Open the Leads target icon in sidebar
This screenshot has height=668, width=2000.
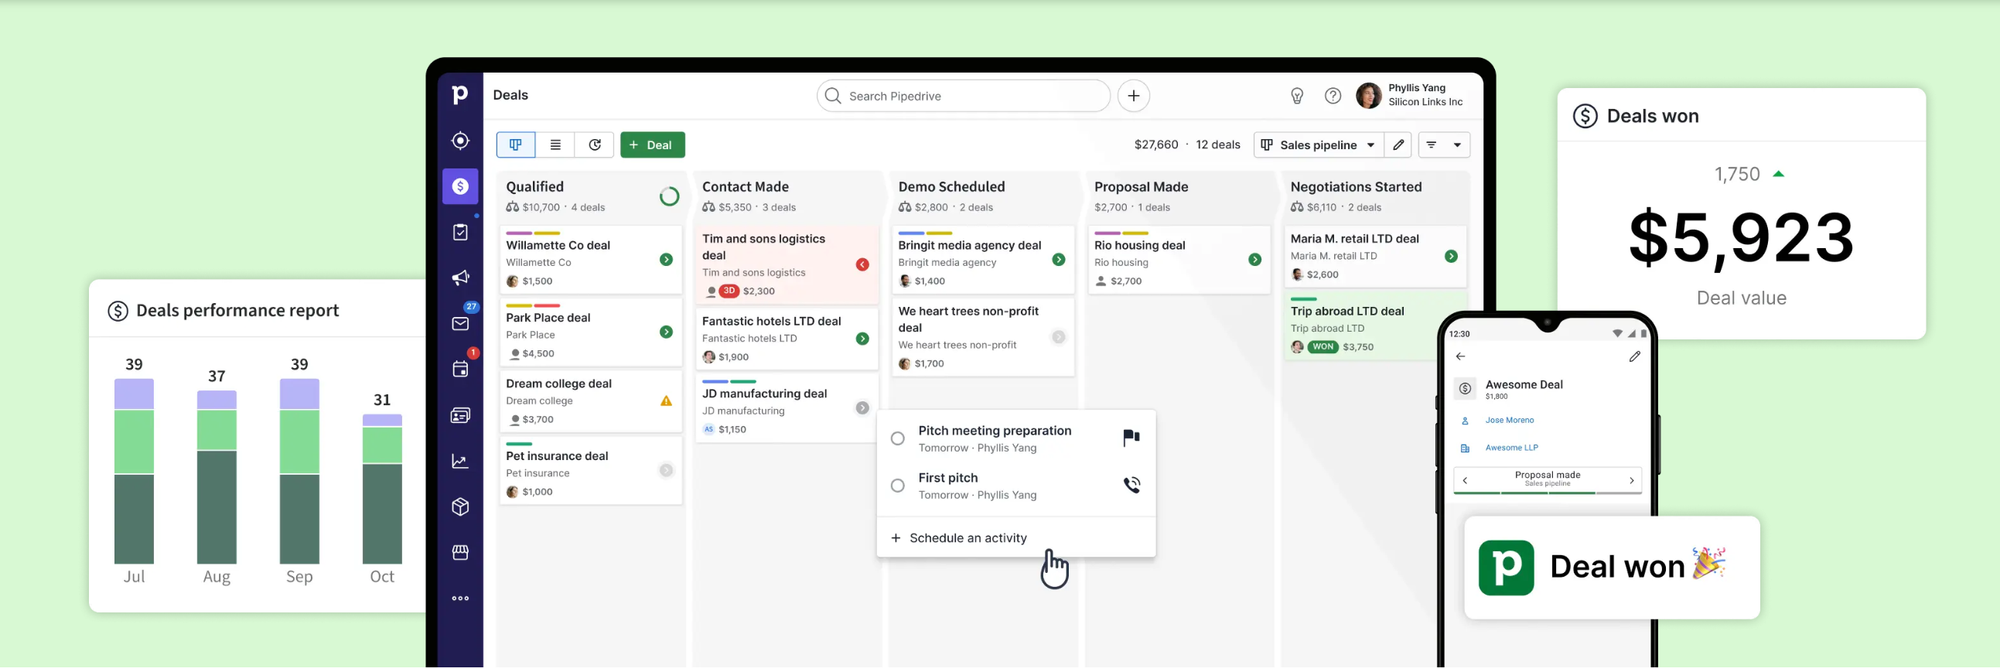pyautogui.click(x=460, y=141)
